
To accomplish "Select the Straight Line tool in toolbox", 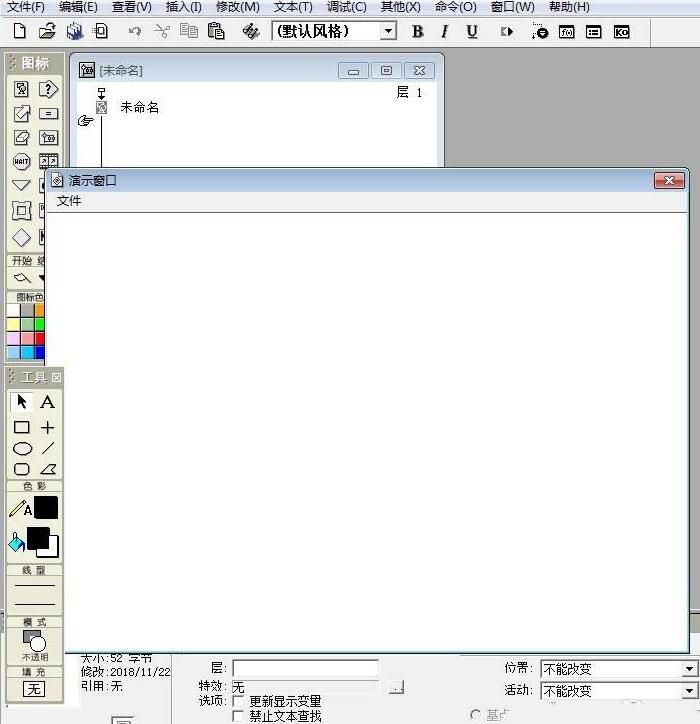I will 47,427.
